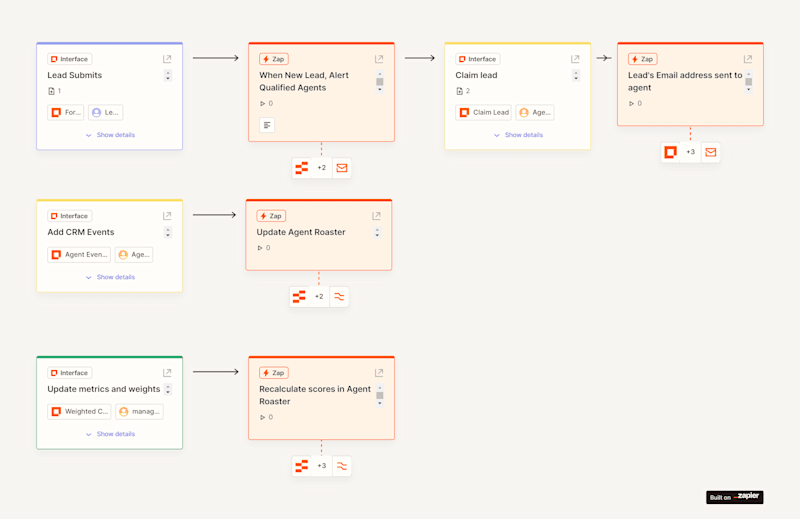Show details of Claim lead interface

[518, 135]
